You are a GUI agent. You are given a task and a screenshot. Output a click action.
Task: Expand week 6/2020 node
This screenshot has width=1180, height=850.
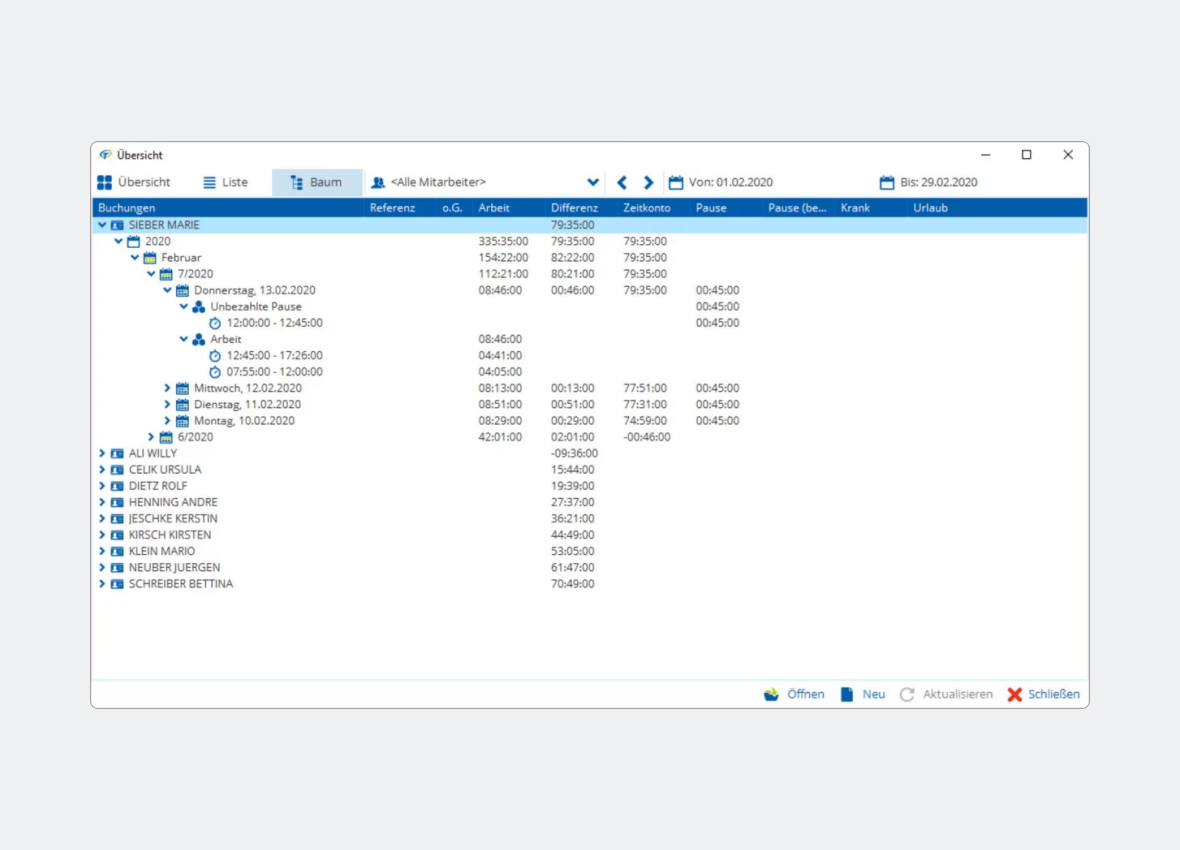pyautogui.click(x=151, y=437)
